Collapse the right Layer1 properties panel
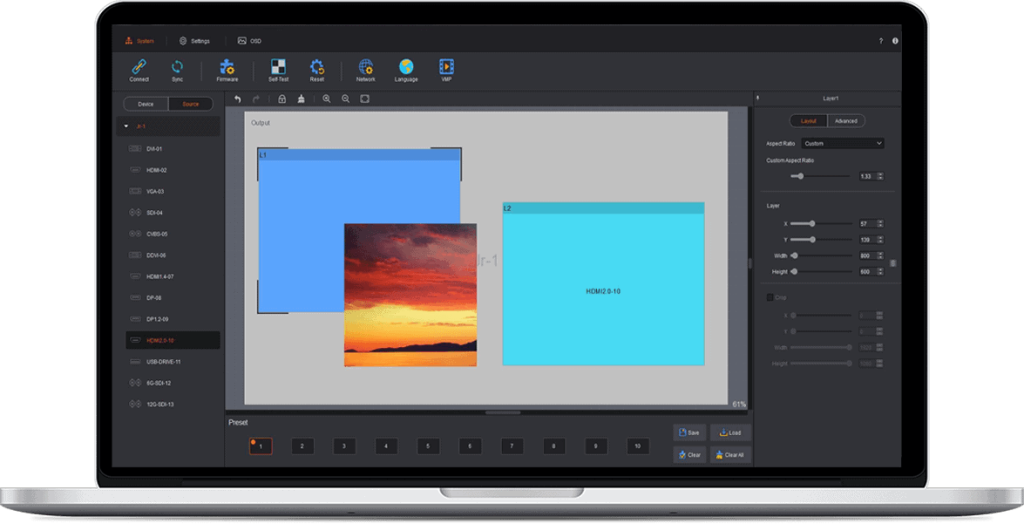The height and width of the screenshot is (524, 1024). tap(758, 98)
